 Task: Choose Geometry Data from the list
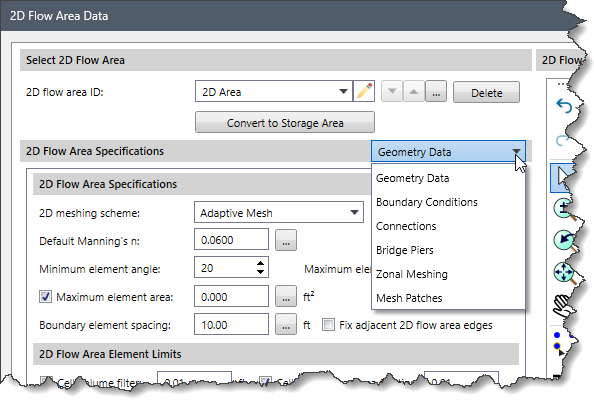tap(449, 178)
